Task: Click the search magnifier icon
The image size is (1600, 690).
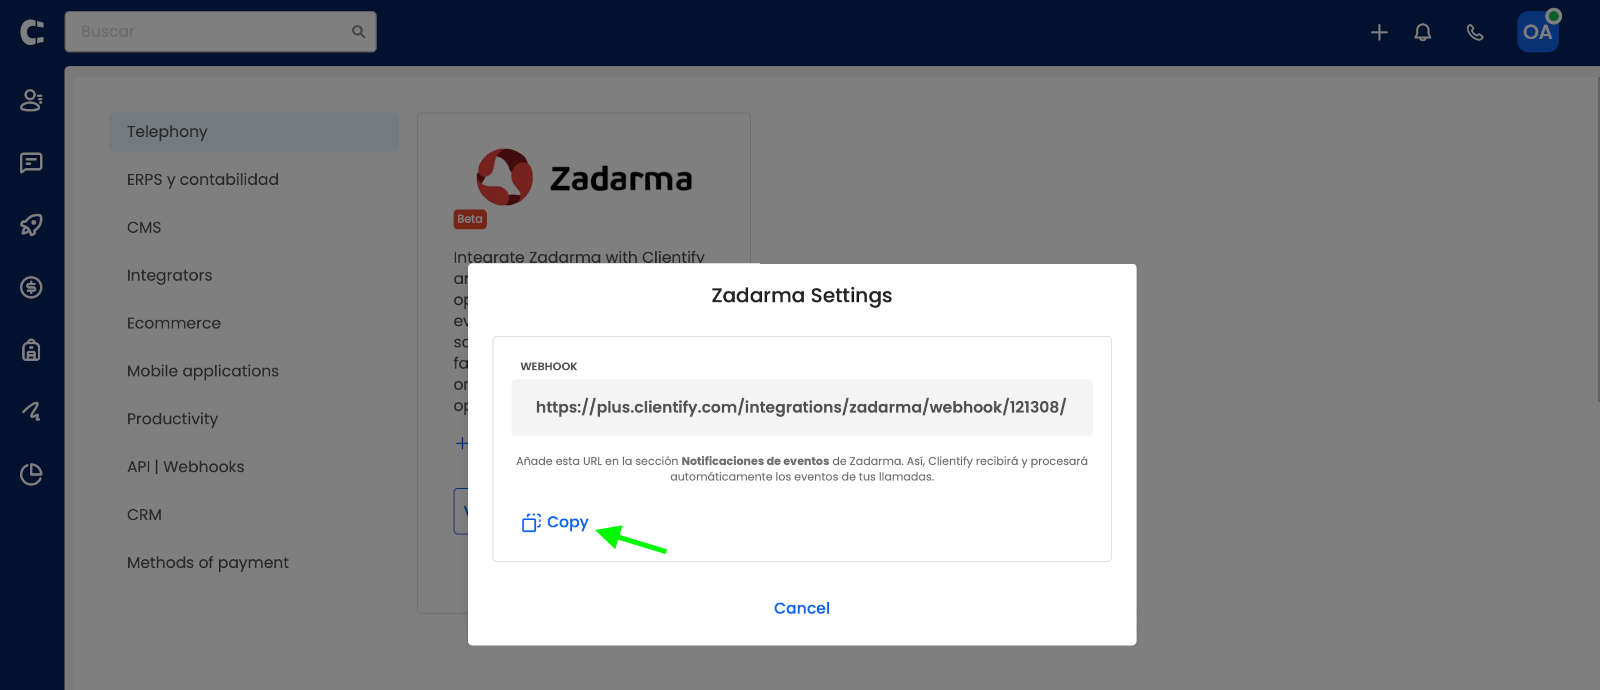Action: point(358,32)
